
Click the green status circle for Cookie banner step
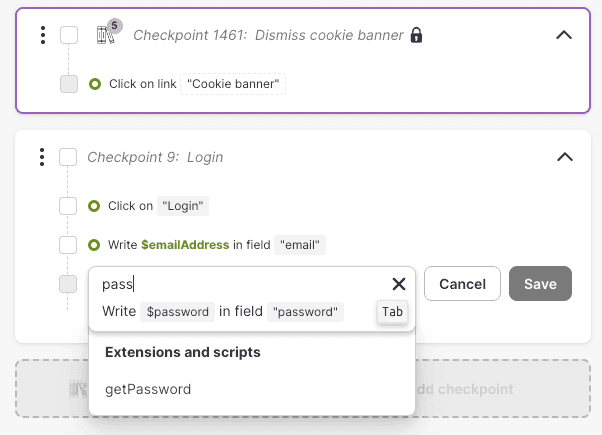(95, 84)
